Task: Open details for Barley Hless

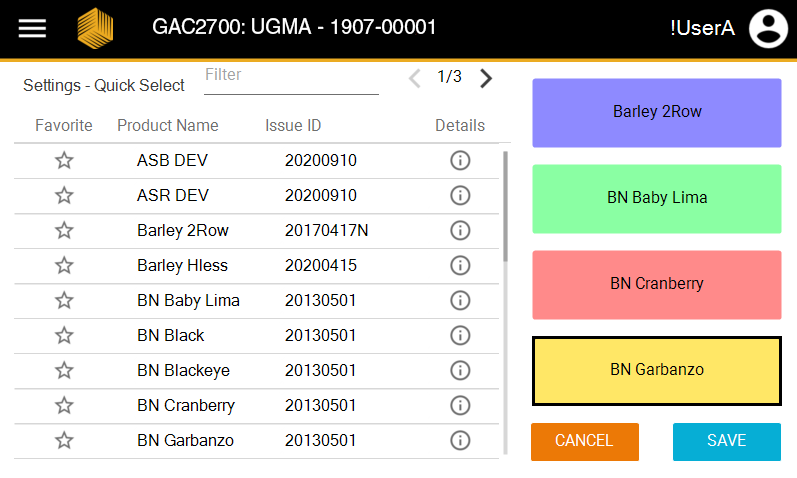Action: pyautogui.click(x=460, y=266)
